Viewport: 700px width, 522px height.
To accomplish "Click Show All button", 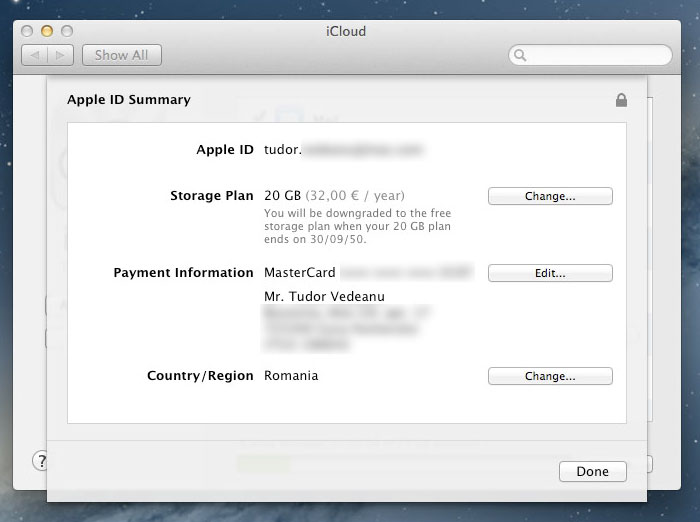I will [x=121, y=55].
